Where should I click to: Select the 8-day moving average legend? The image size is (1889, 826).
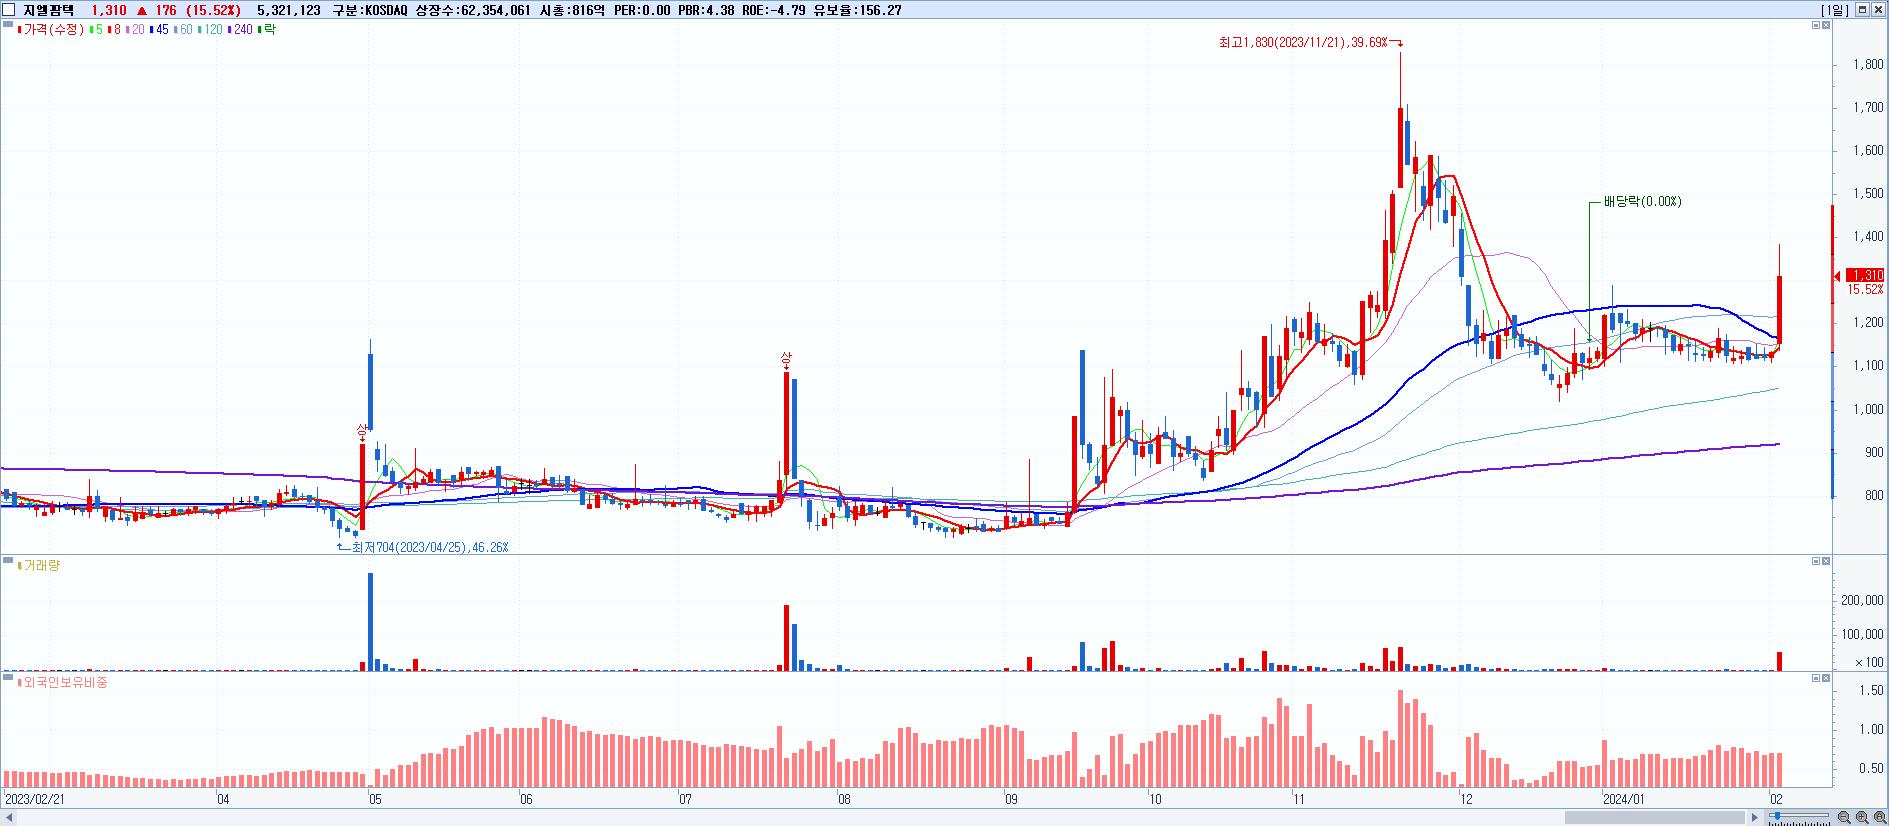113,30
